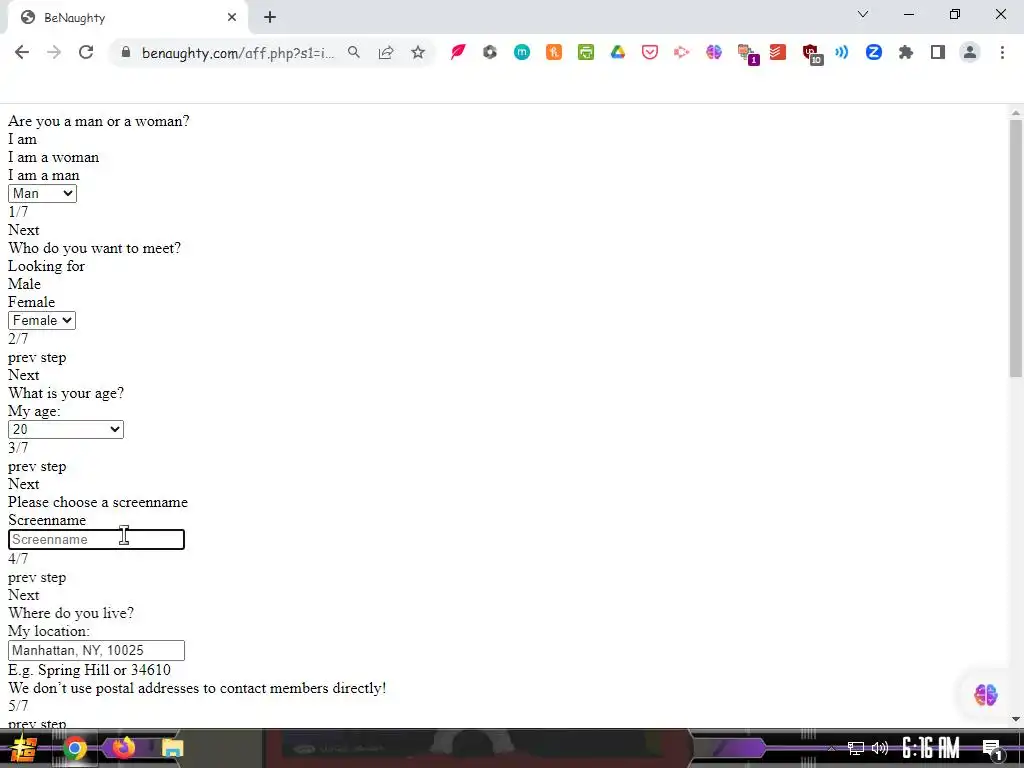Click prev step under 3/7
The image size is (1024, 768).
point(37,466)
